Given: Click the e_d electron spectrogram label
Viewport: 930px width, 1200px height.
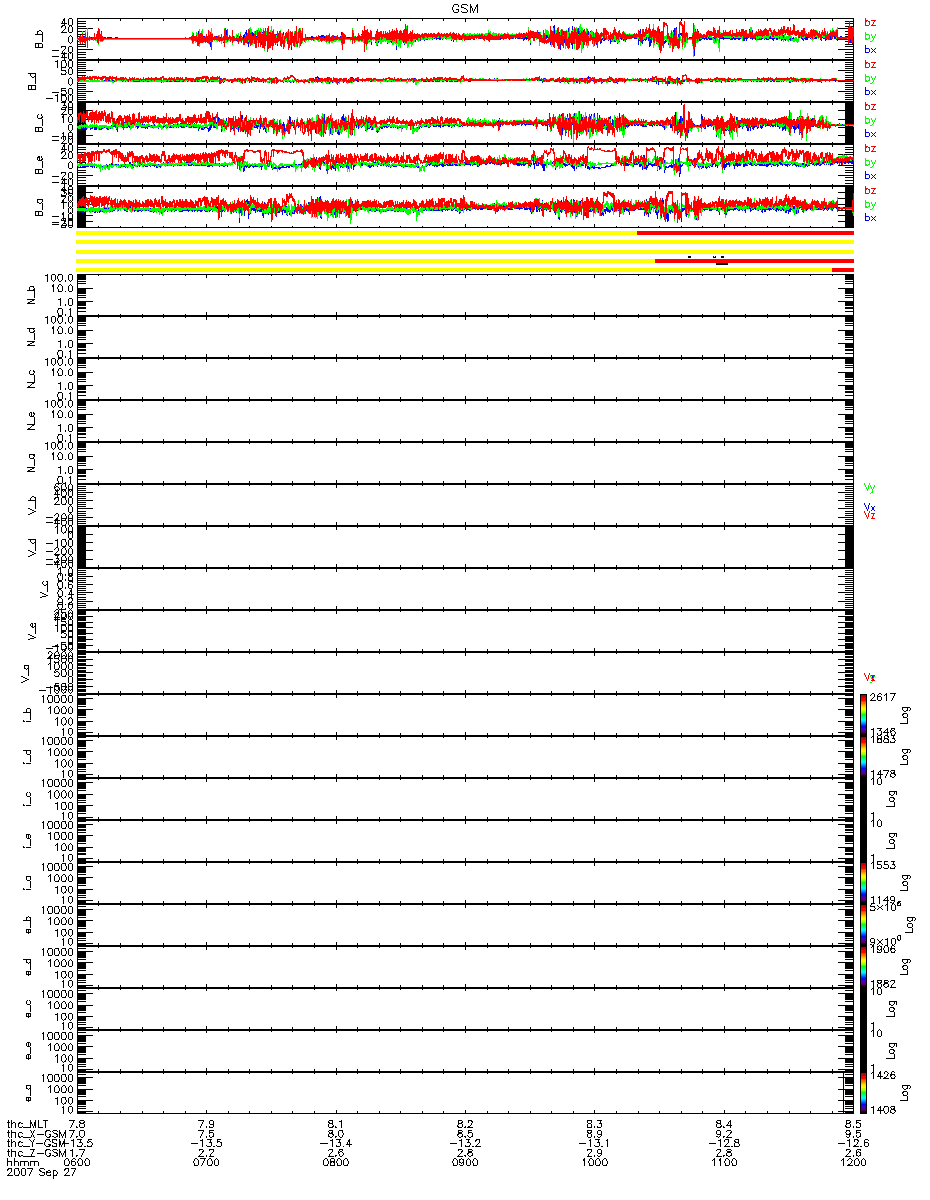Looking at the screenshot, I should pyautogui.click(x=26, y=967).
